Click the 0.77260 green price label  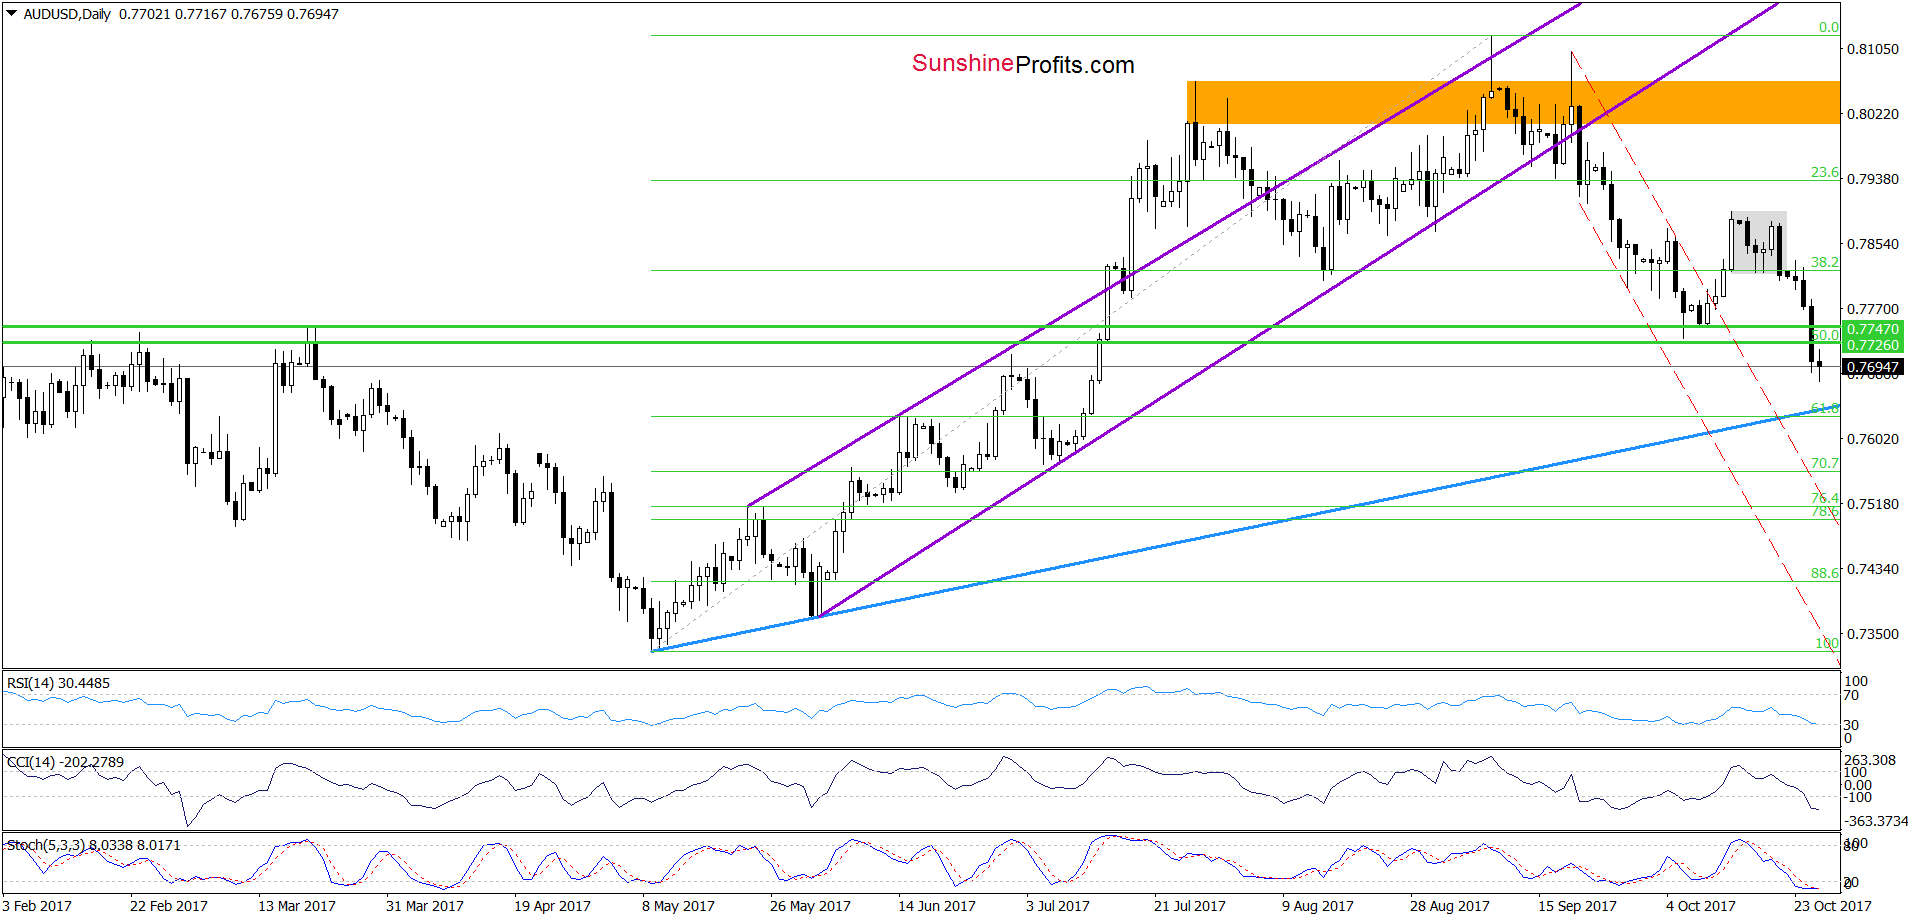coord(1872,345)
